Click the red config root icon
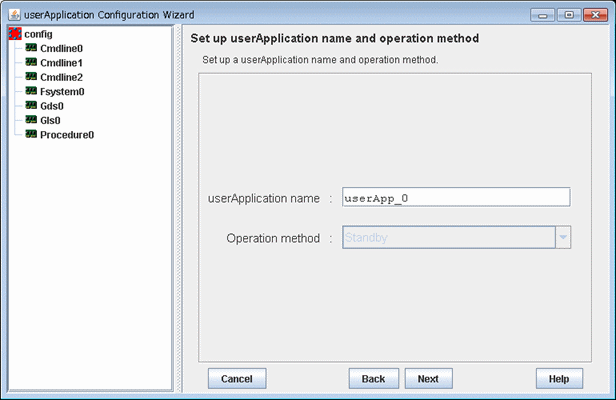 coord(15,34)
